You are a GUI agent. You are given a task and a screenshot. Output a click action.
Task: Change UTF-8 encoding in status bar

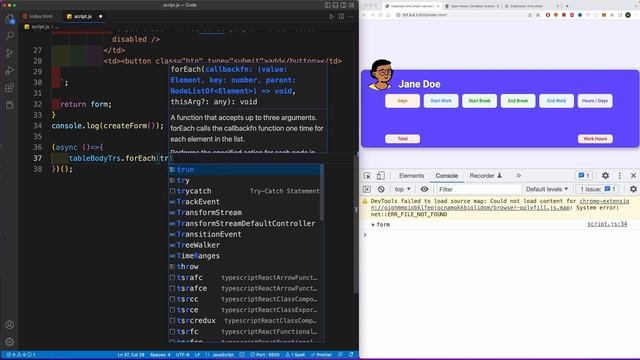tap(182, 355)
